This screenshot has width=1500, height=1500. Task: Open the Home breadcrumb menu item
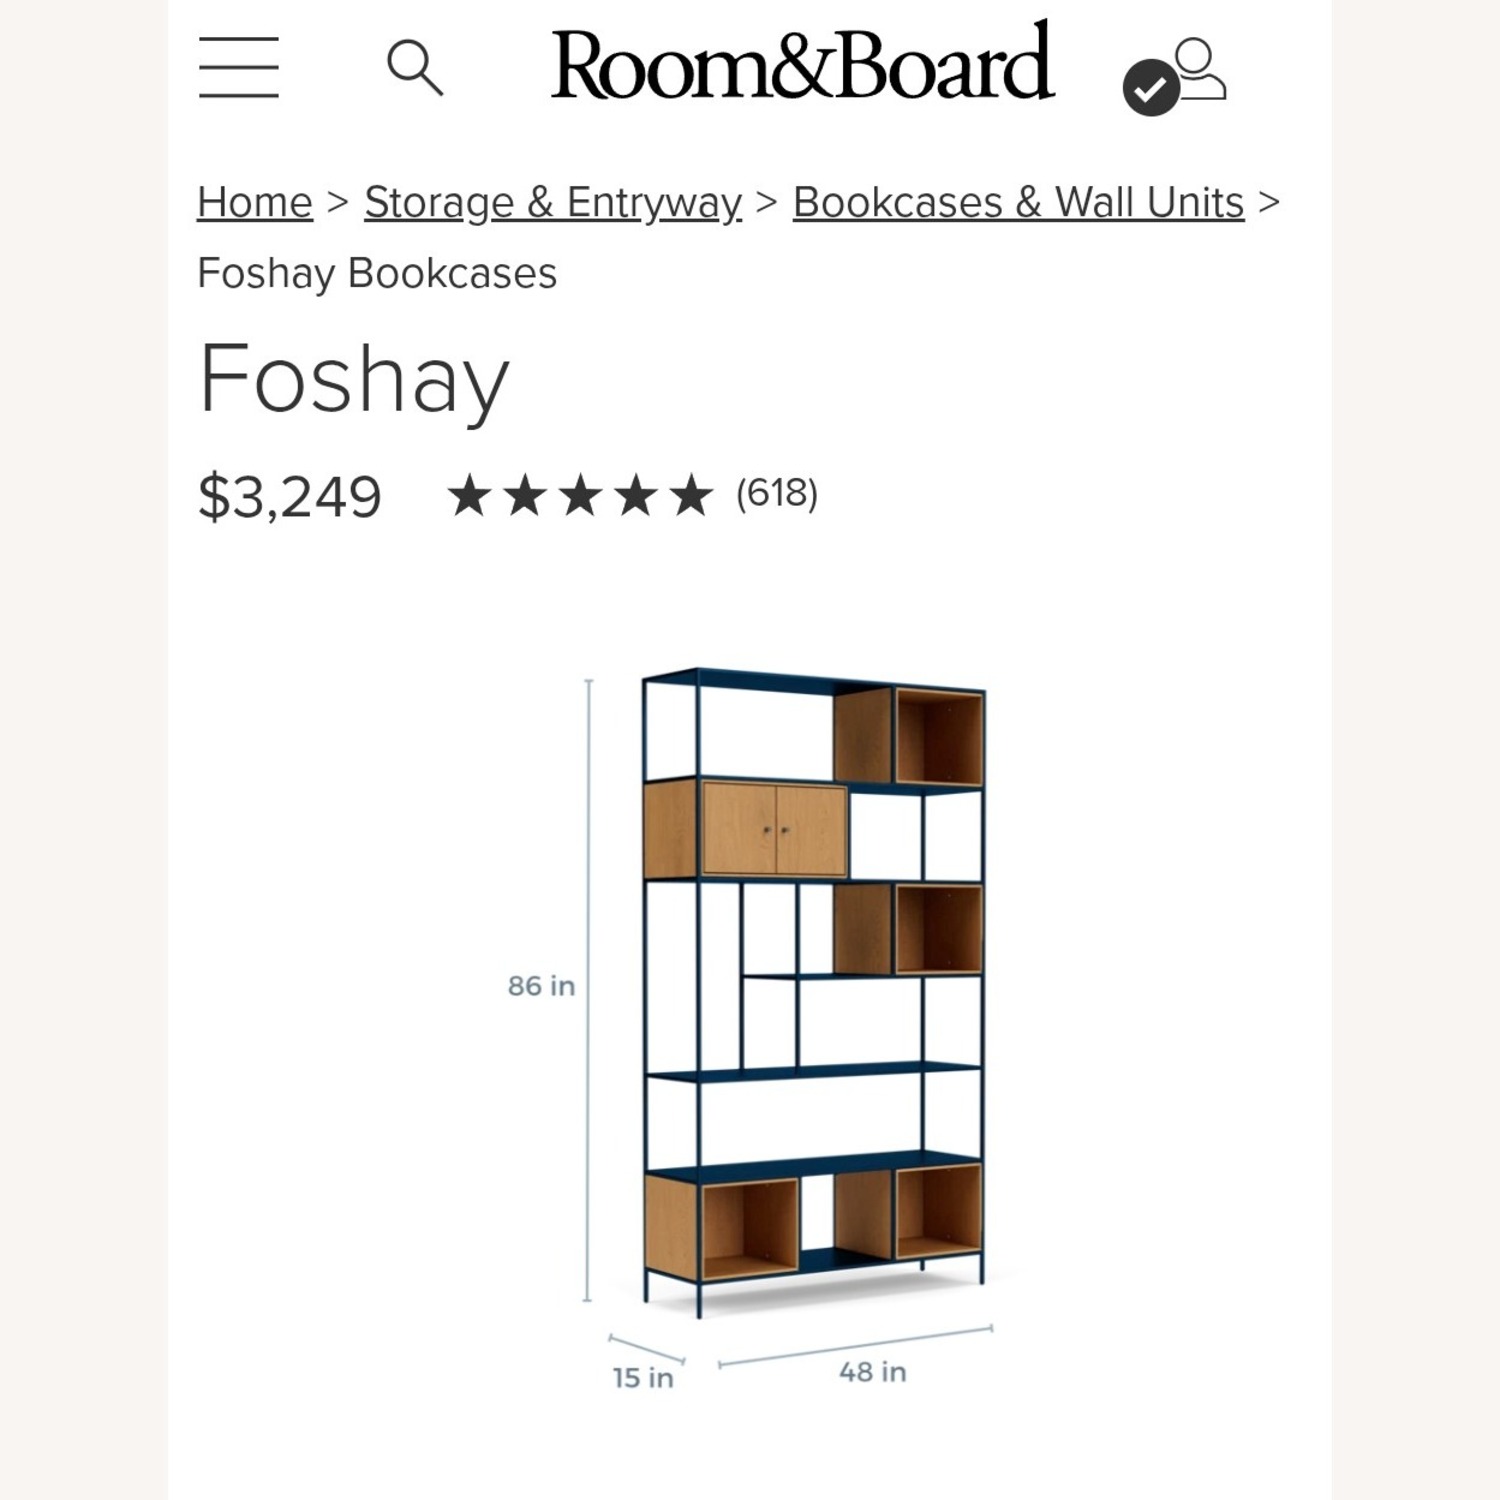(253, 200)
